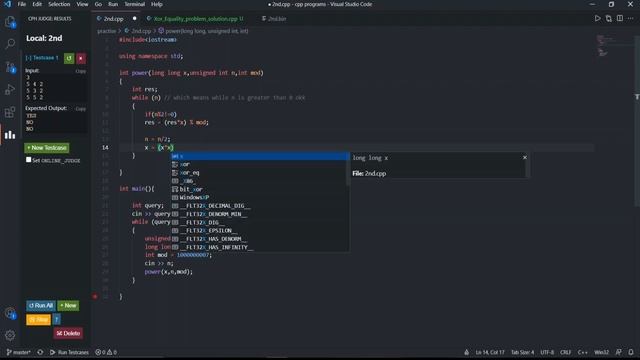This screenshot has height=360, width=640.
Task: Open the Manage gear icon
Action: pos(10,335)
